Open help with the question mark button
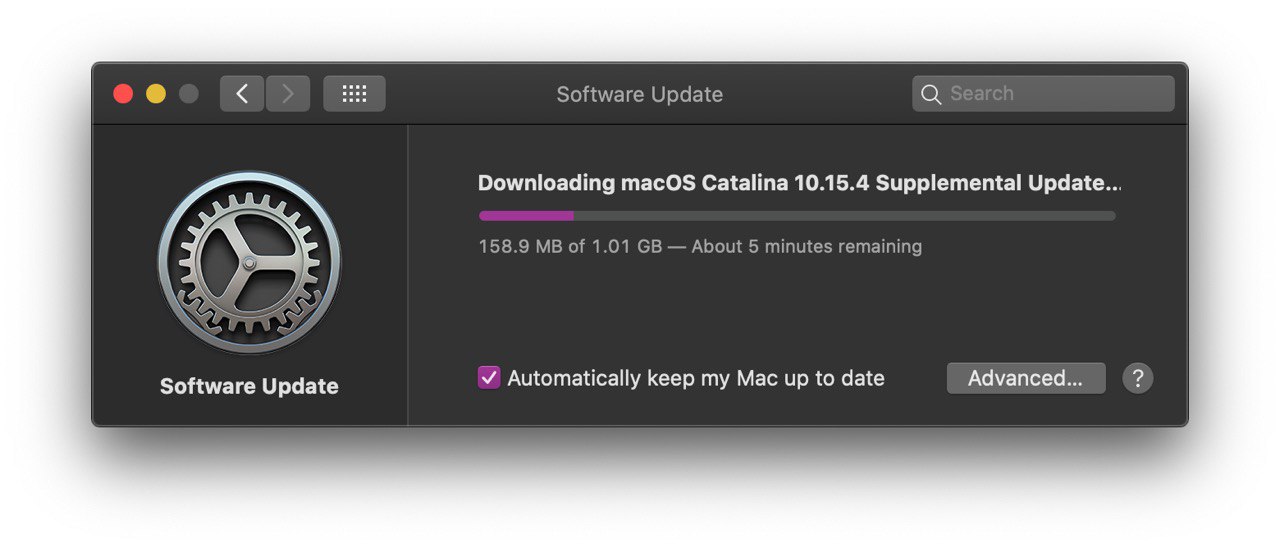1280x548 pixels. [1138, 378]
